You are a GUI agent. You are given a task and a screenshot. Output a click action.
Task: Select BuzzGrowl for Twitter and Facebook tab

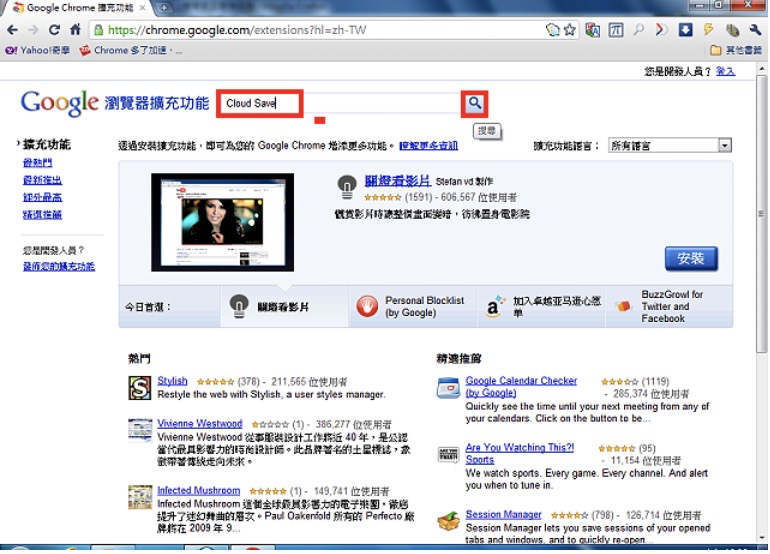[x=669, y=306]
